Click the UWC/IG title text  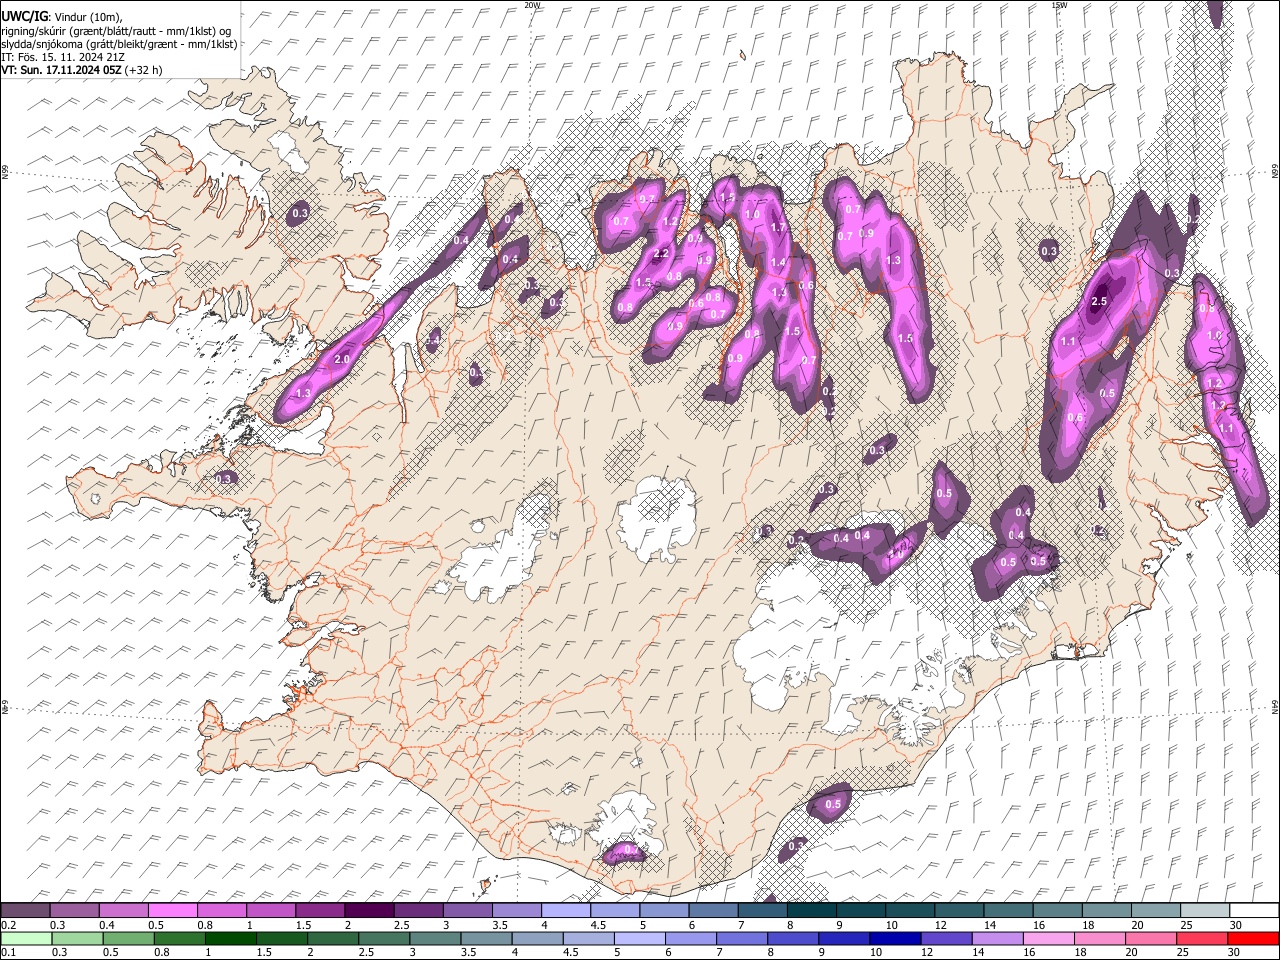(24, 16)
